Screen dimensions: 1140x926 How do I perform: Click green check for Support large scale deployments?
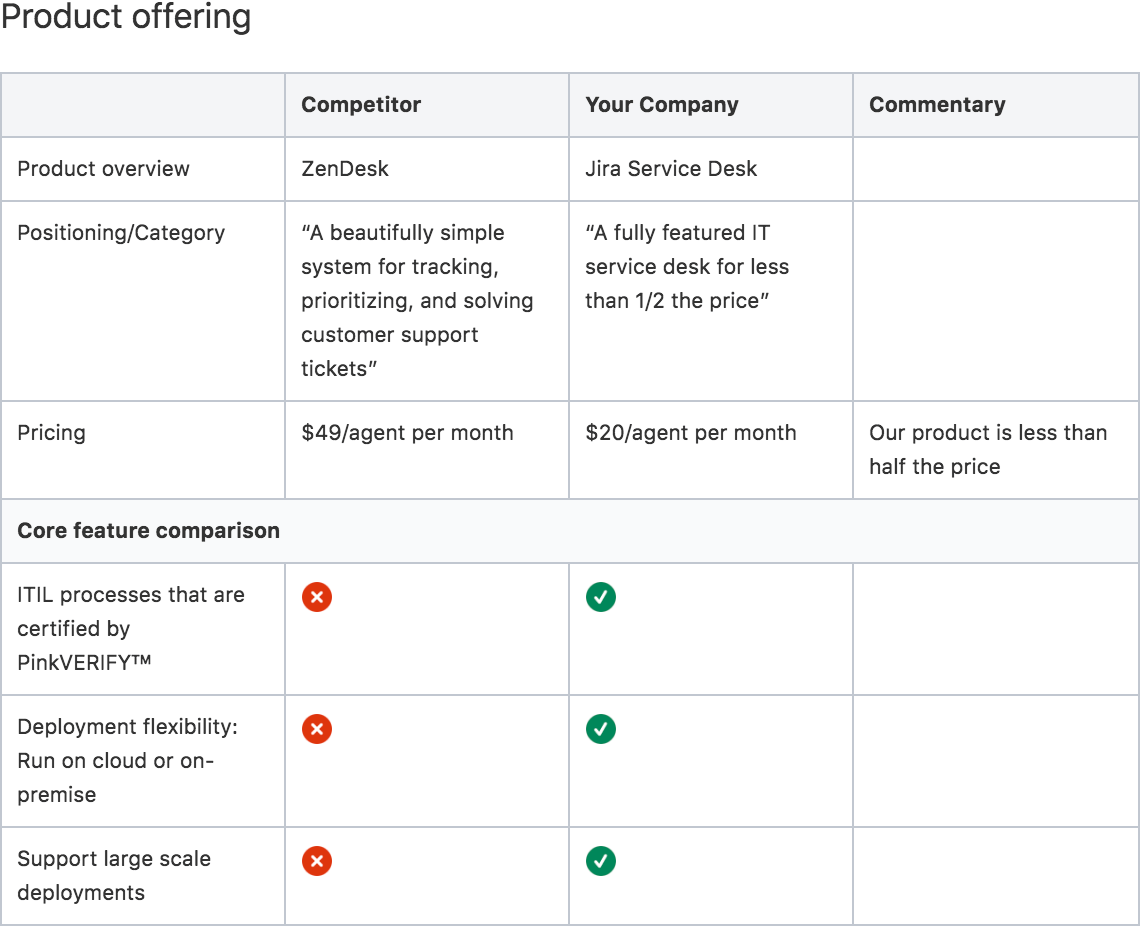tap(601, 861)
